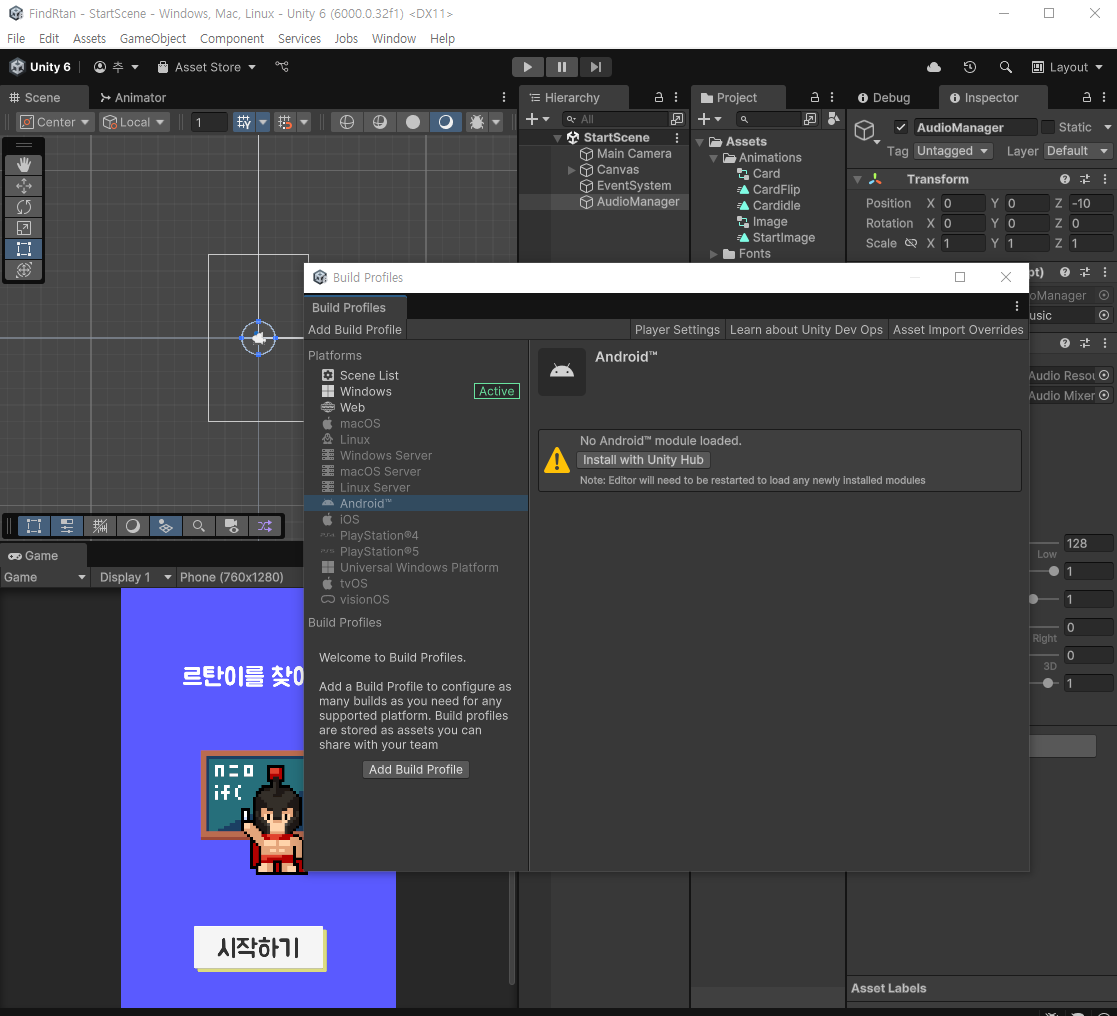Click Position X input field
The image size is (1117, 1016).
point(963,204)
